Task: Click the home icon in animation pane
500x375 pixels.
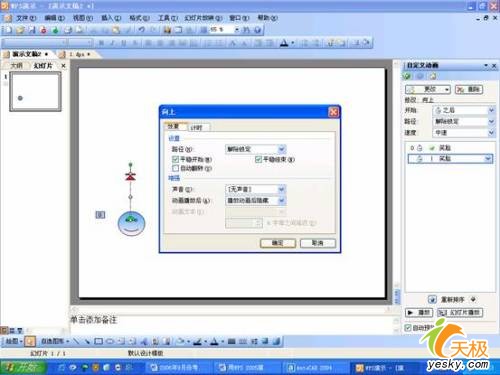Action: click(433, 76)
